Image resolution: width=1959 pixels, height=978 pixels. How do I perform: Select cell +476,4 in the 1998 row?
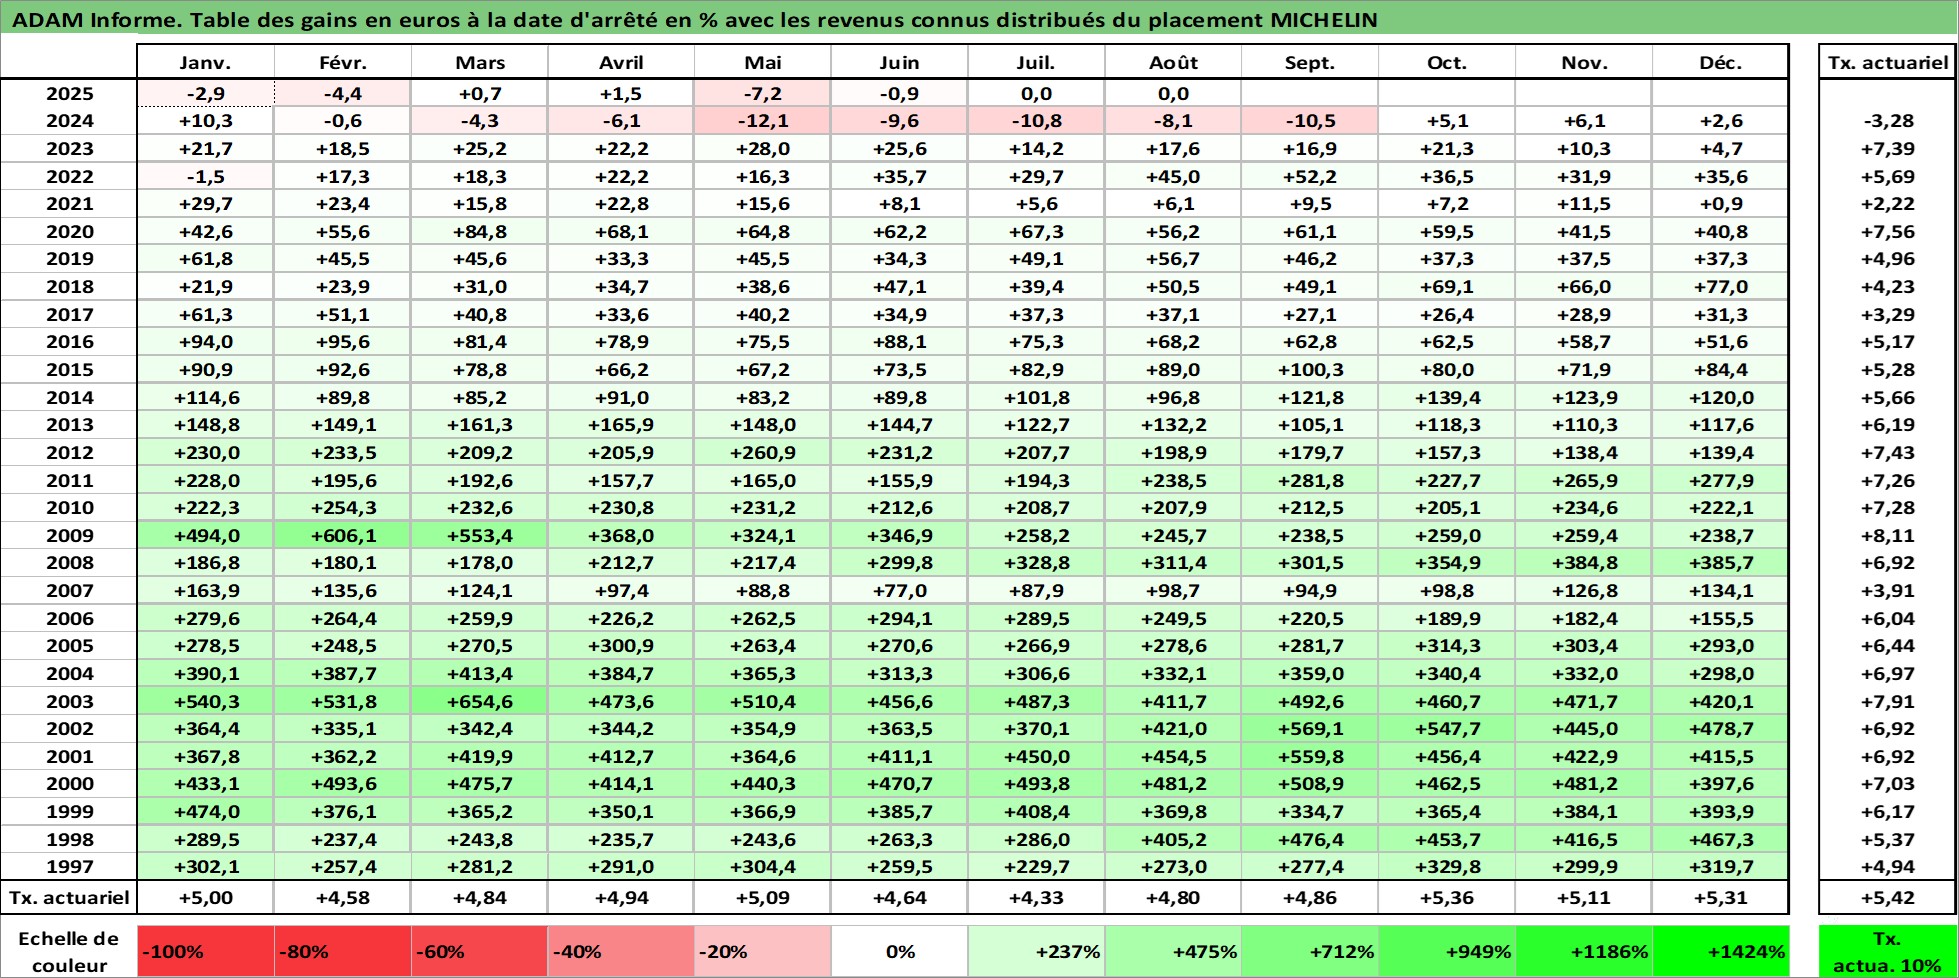(x=1310, y=839)
